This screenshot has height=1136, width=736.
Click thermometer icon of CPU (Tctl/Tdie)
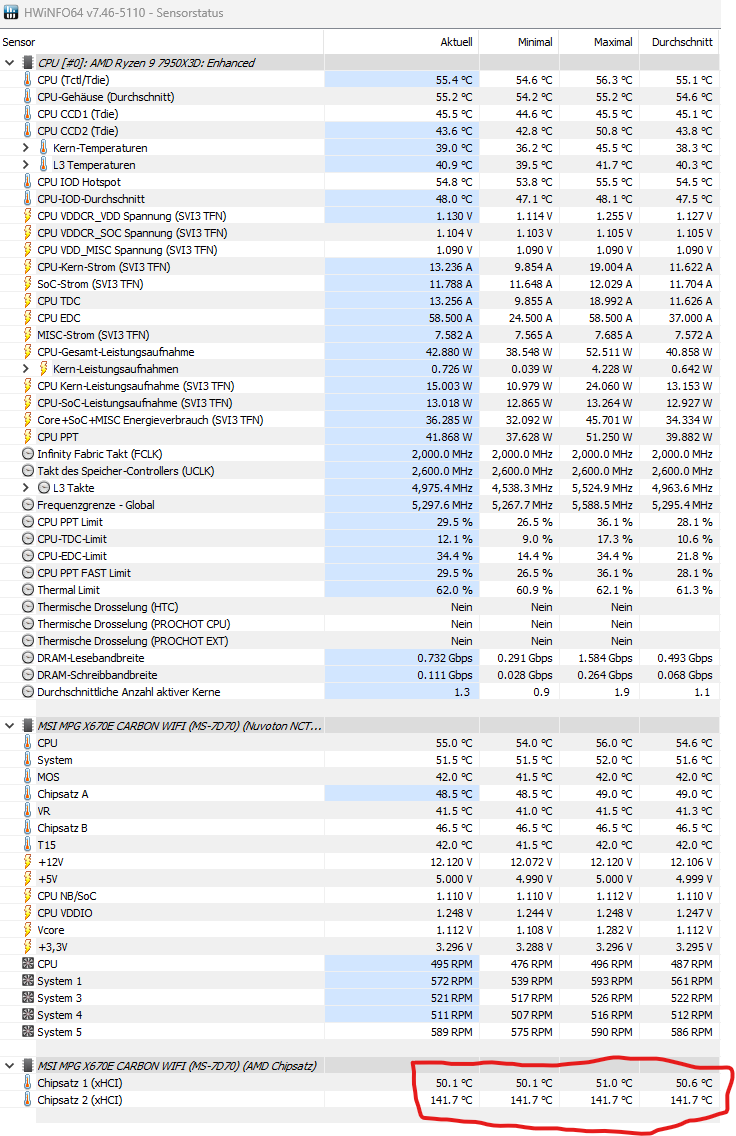tap(28, 80)
